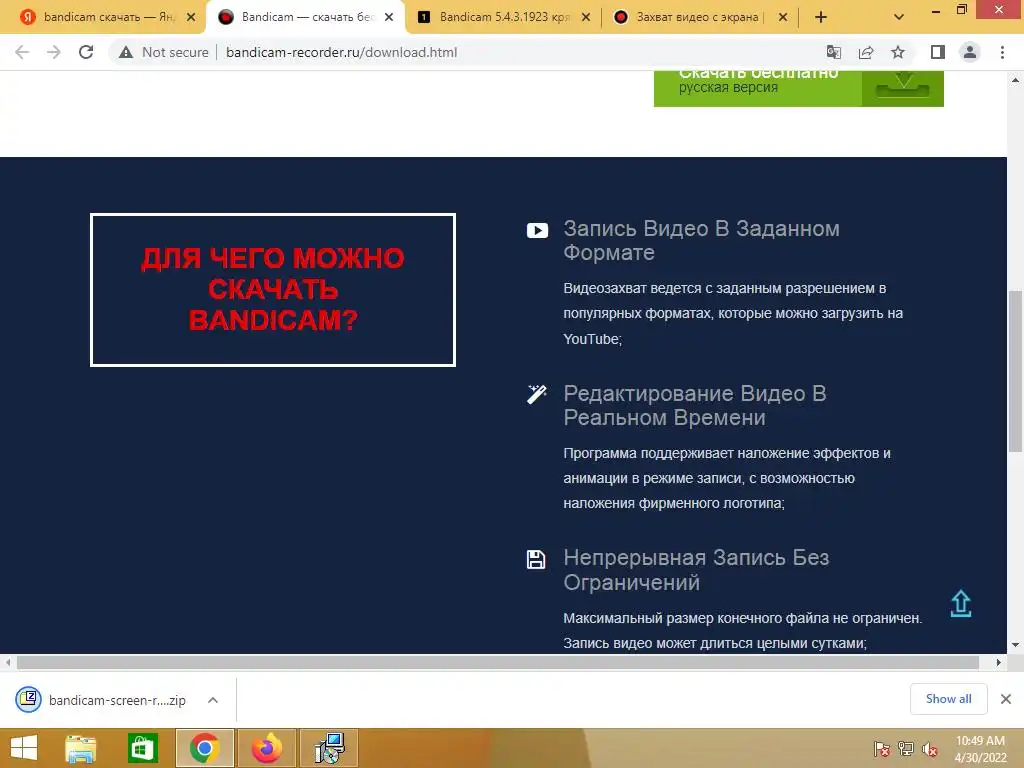Viewport: 1024px width, 768px height.
Task: Click the horizontal scrollbar right arrow
Action: click(x=999, y=662)
